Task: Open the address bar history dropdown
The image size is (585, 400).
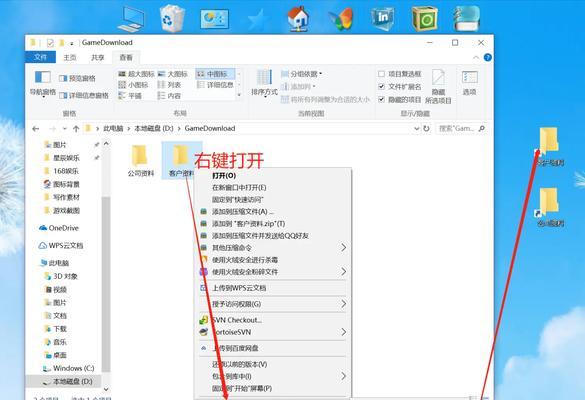Action: (417, 128)
